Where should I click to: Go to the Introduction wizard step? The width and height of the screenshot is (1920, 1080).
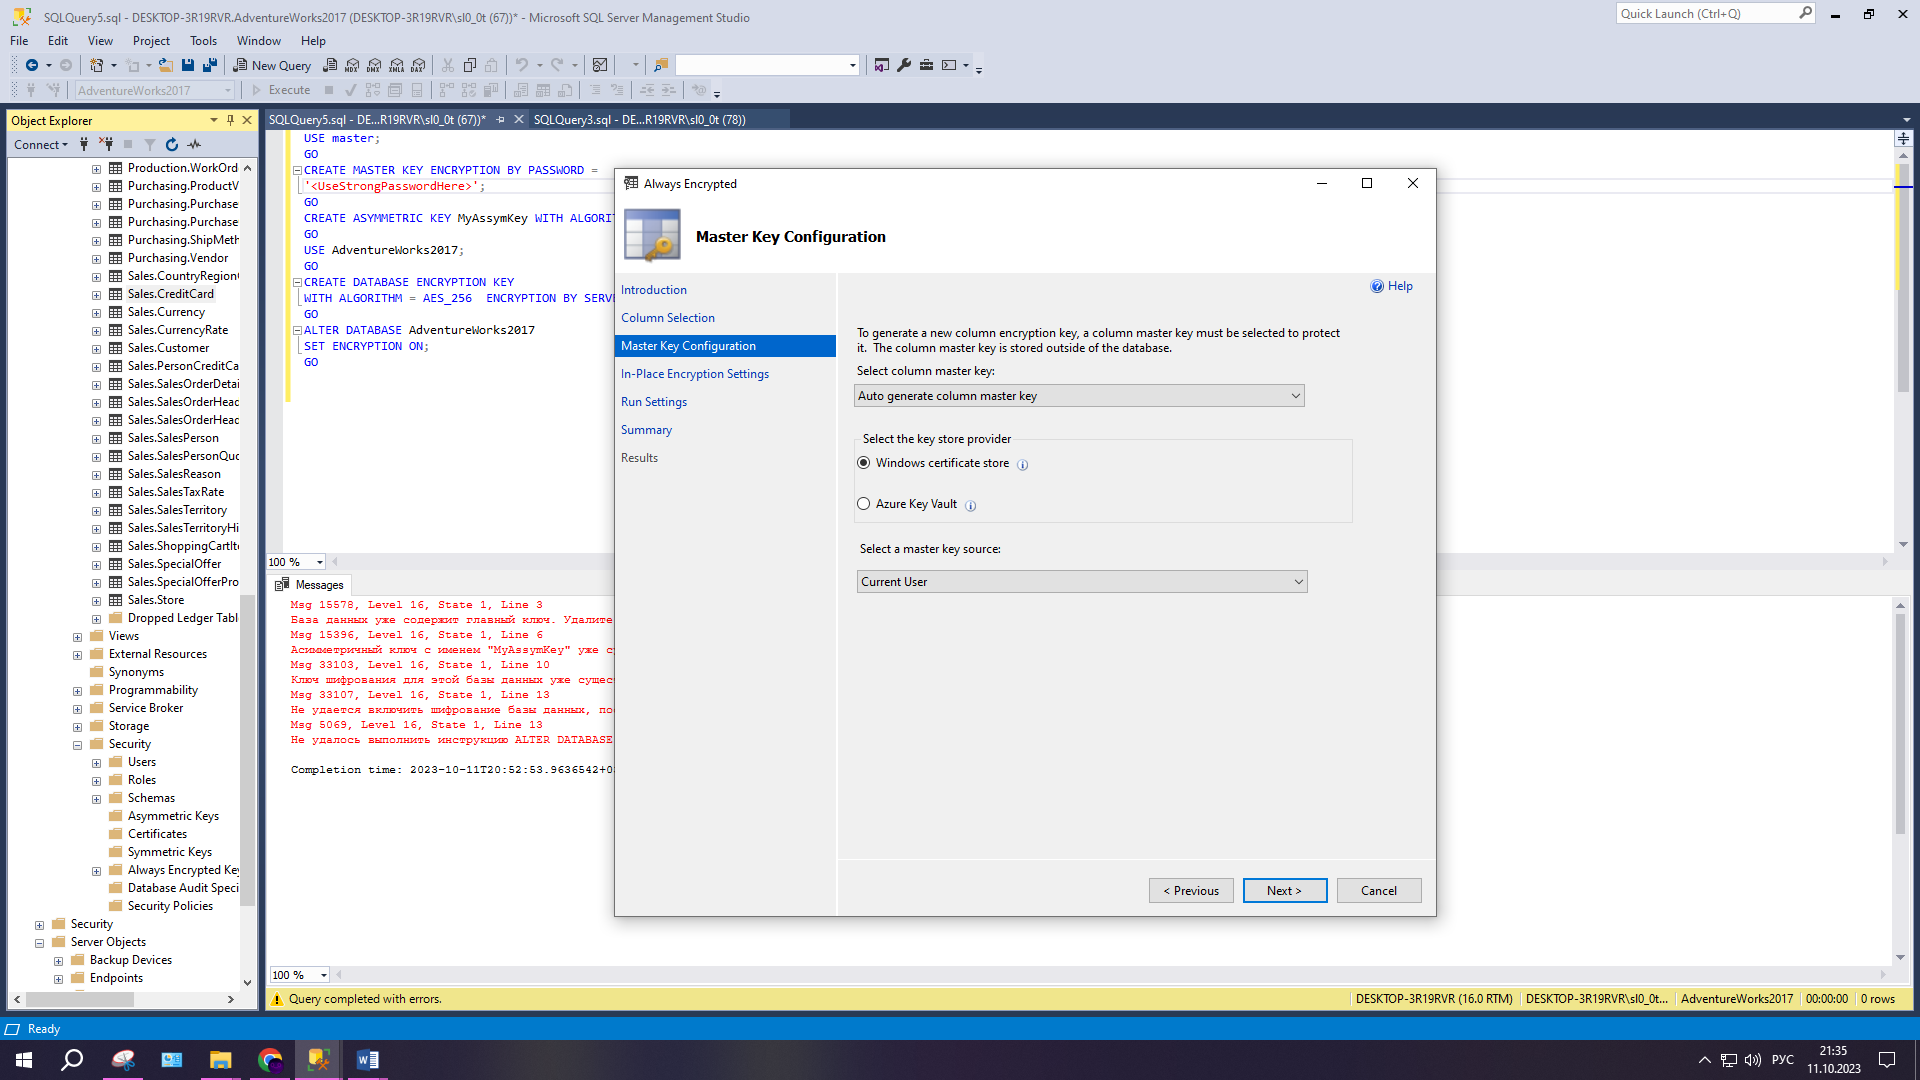(x=654, y=290)
